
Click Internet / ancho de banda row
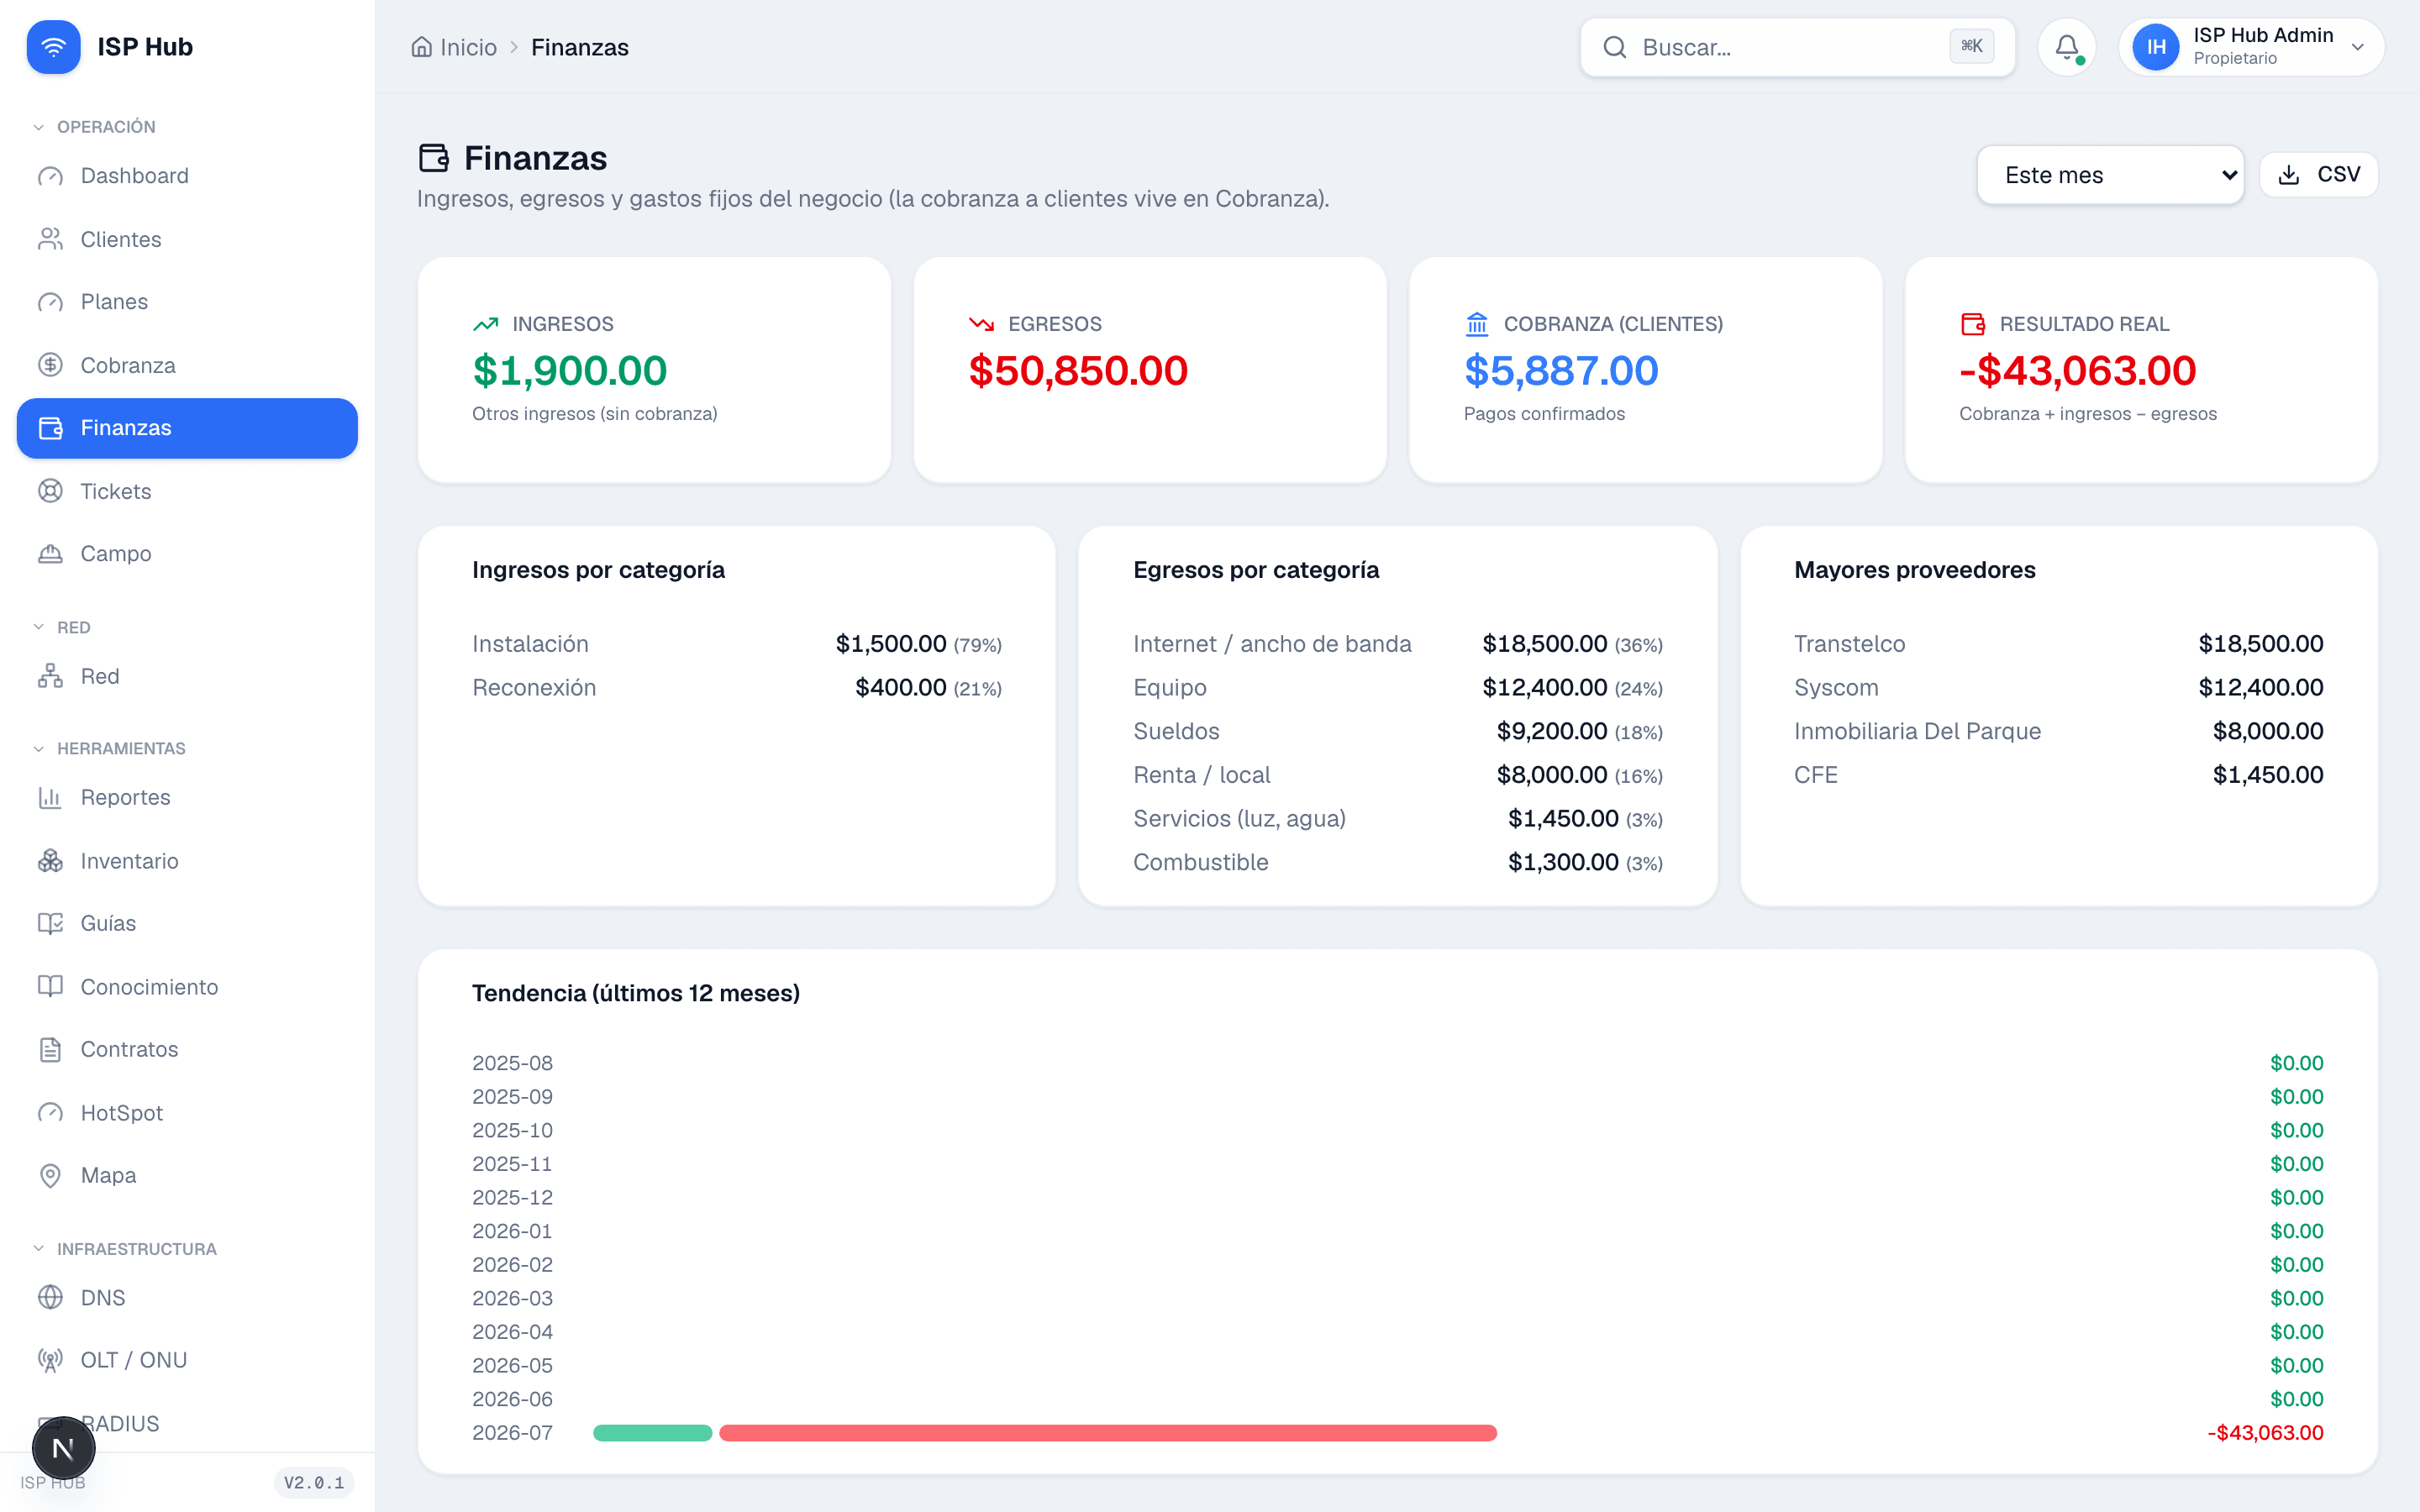click(x=1398, y=644)
